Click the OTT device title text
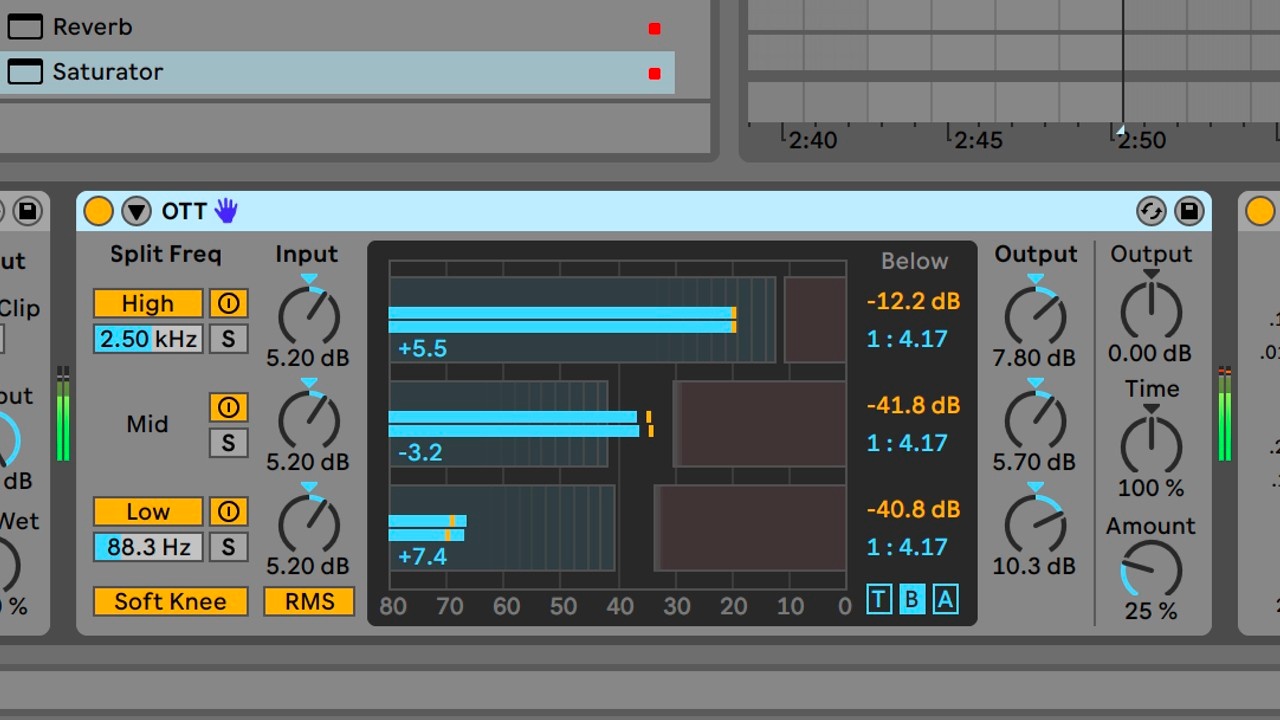Image resolution: width=1280 pixels, height=720 pixels. point(184,211)
